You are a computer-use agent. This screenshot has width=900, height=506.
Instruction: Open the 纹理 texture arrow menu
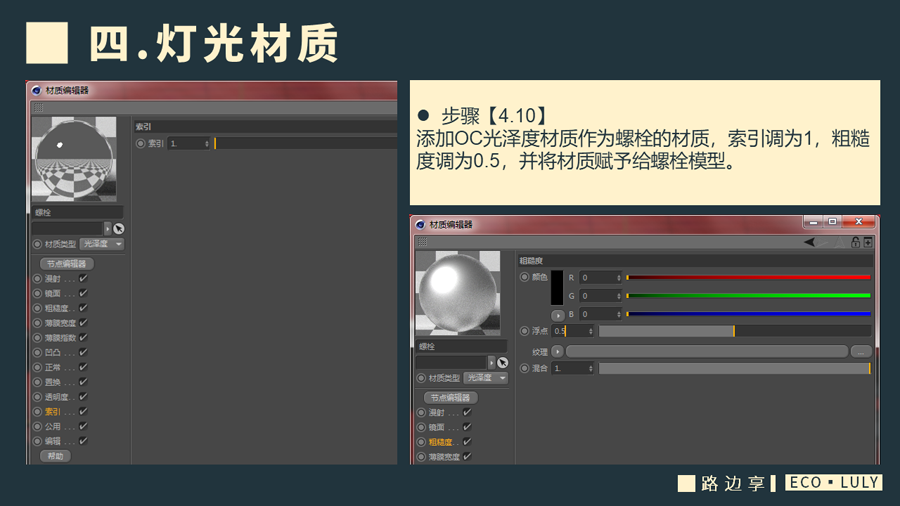point(557,351)
